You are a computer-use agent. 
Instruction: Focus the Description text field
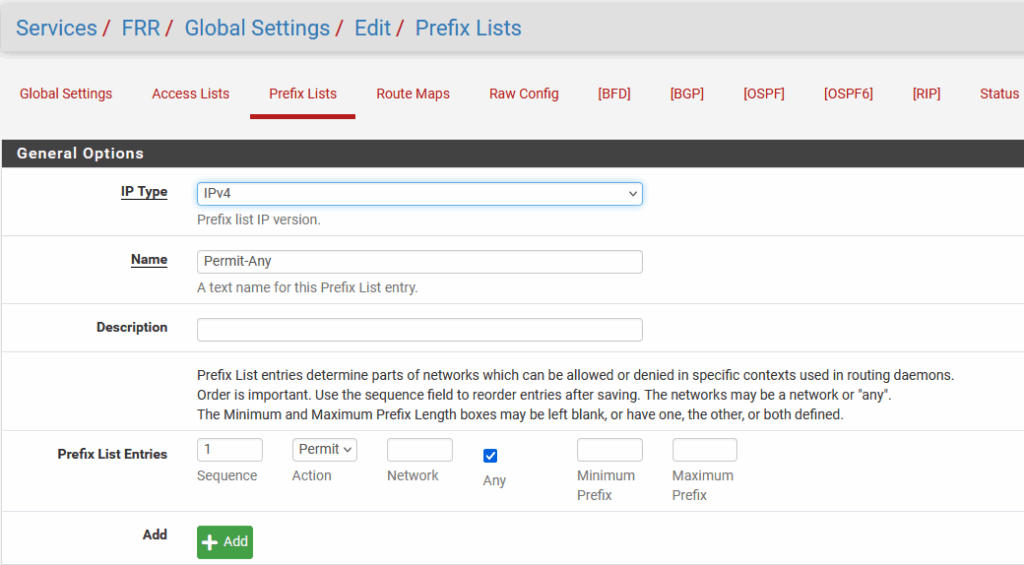(x=419, y=330)
